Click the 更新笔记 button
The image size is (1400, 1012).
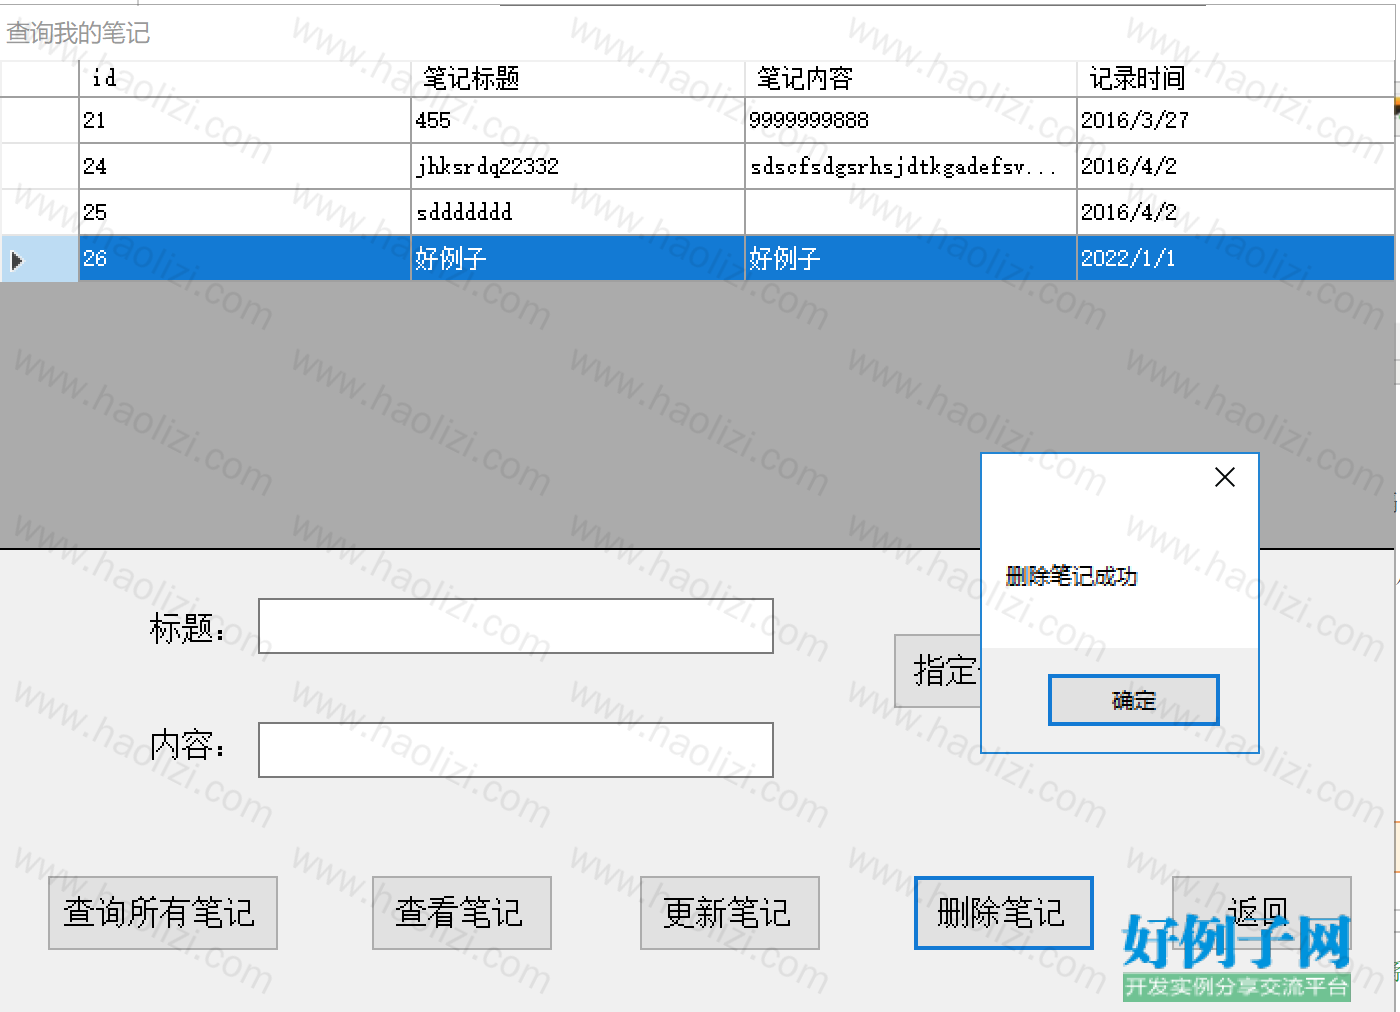point(729,913)
